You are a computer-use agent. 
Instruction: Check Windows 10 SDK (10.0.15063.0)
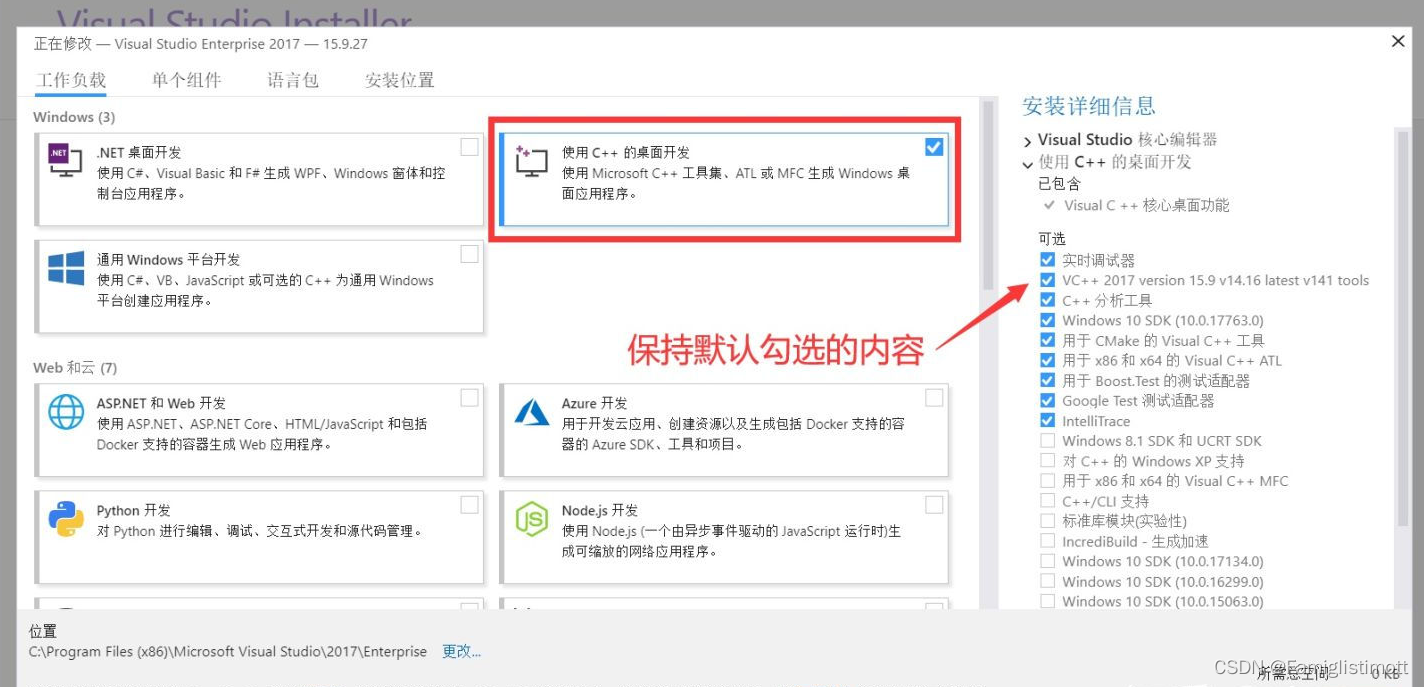(1047, 601)
